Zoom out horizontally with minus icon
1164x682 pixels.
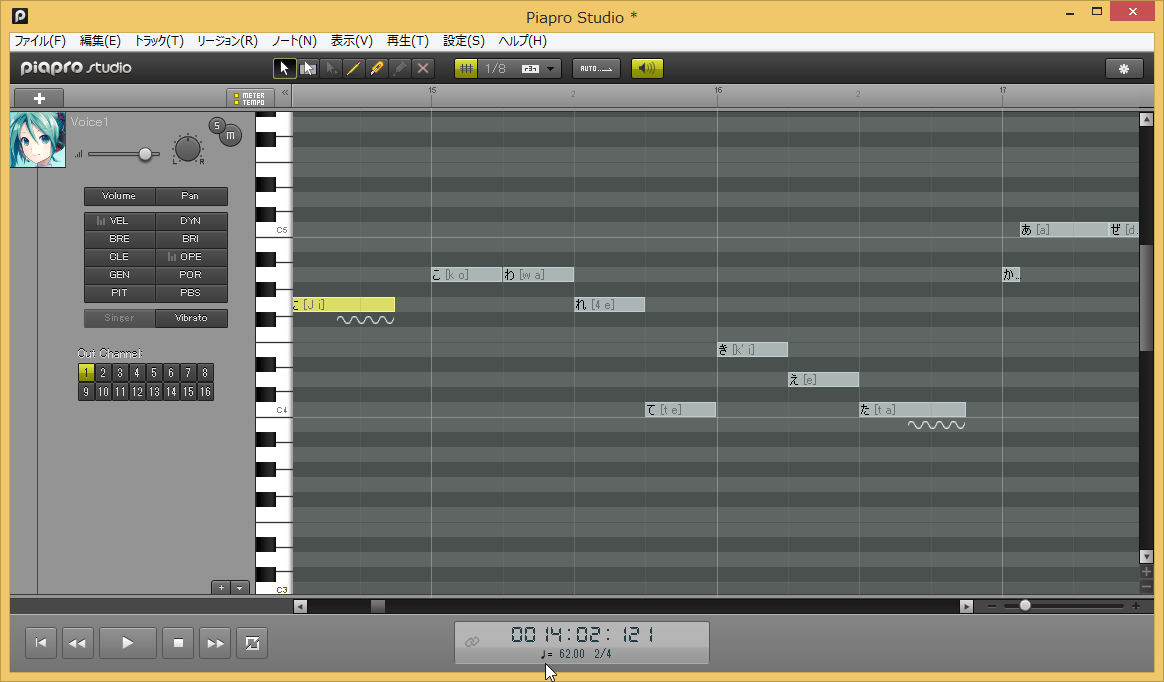coord(992,606)
